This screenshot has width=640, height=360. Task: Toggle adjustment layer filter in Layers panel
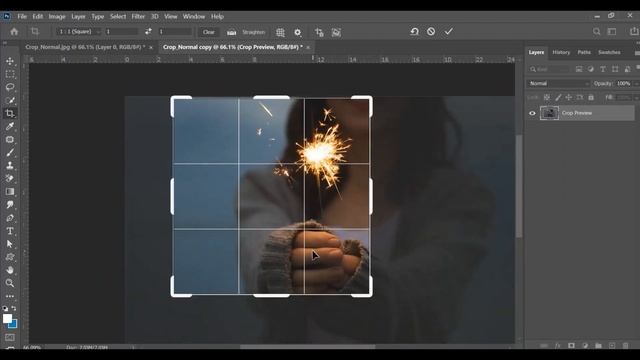coord(591,69)
